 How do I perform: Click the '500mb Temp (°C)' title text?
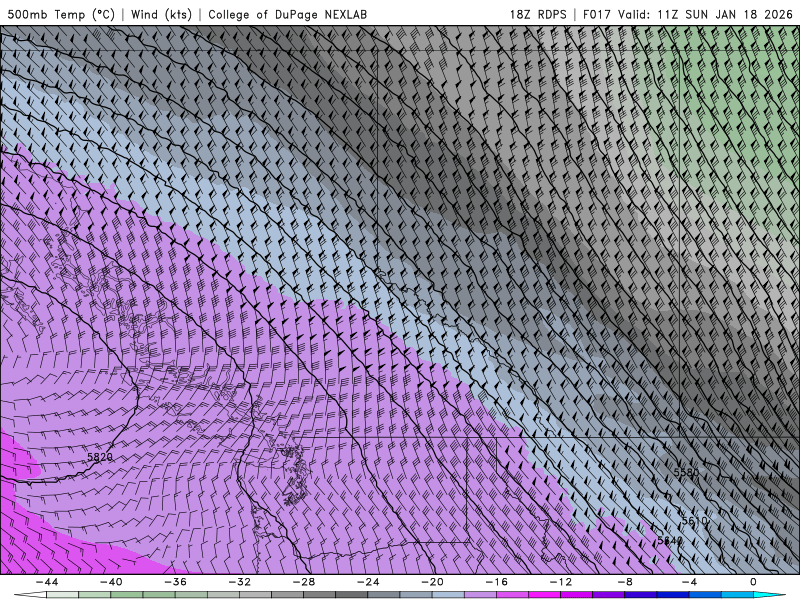click(61, 14)
